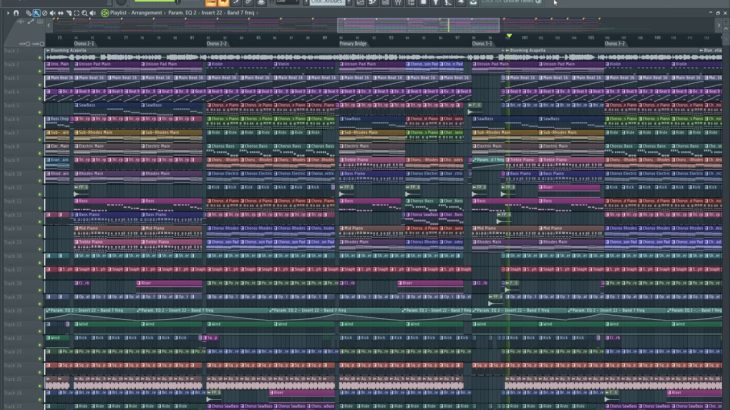
Task: Select the Zoom magnifier tool
Action: [x=84, y=13]
